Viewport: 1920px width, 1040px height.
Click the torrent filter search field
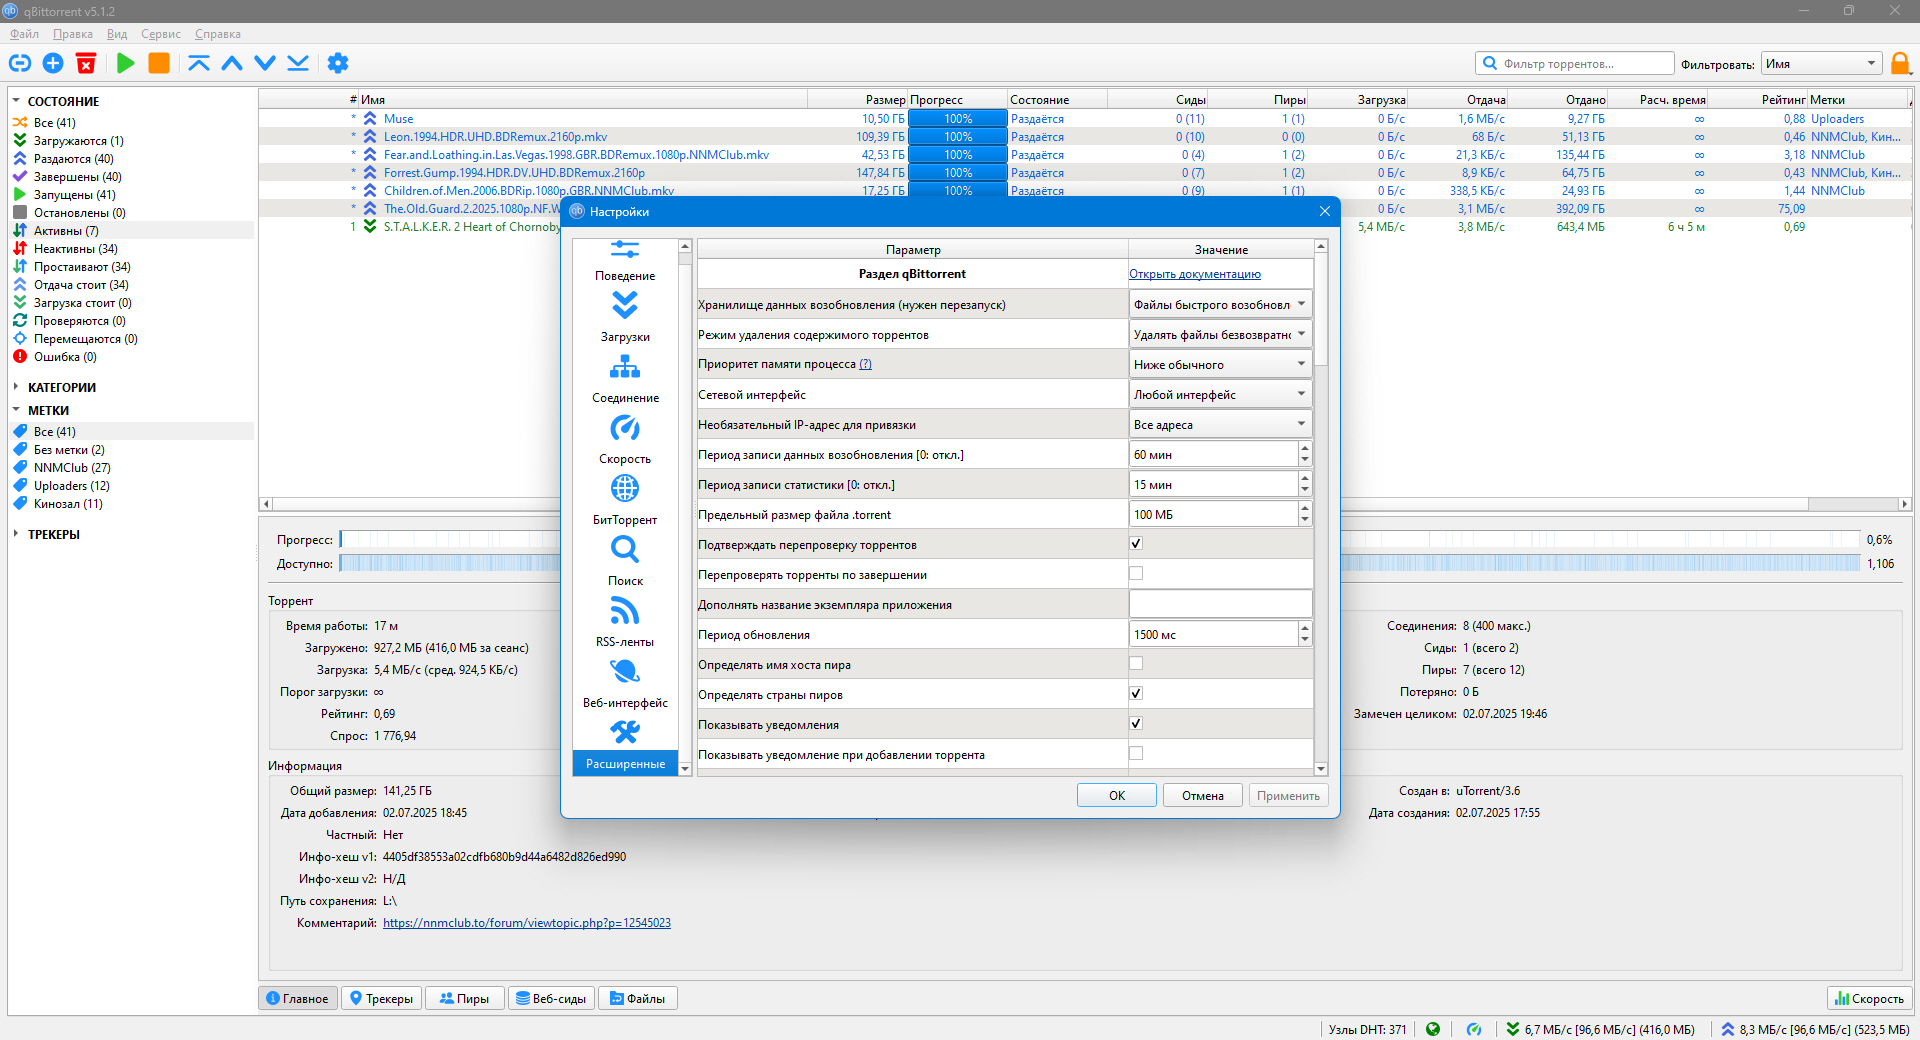click(x=1575, y=64)
